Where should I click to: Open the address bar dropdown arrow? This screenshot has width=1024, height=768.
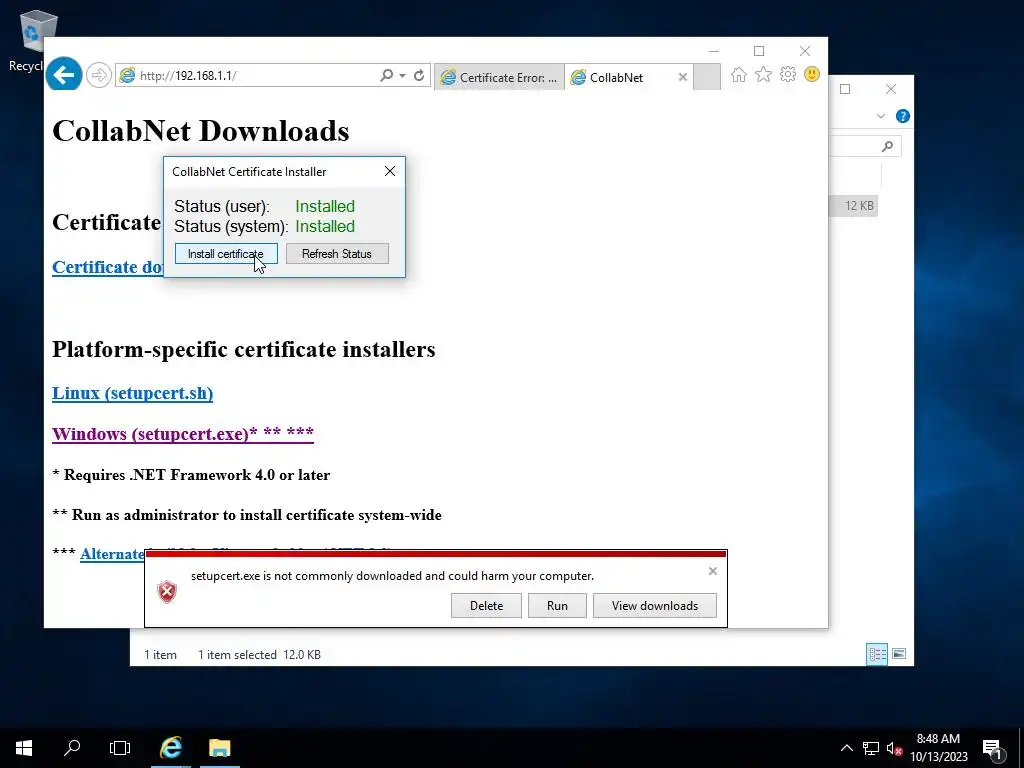click(402, 76)
